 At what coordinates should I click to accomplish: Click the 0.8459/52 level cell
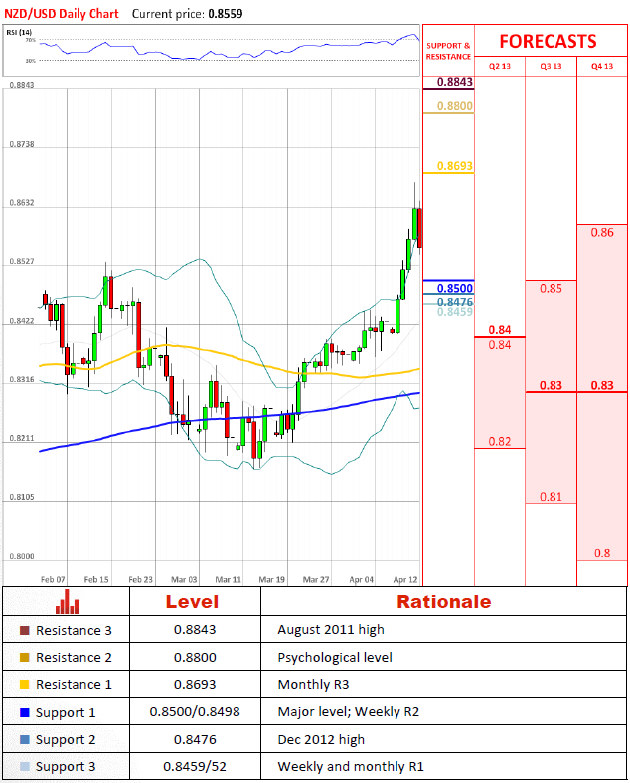coord(195,766)
